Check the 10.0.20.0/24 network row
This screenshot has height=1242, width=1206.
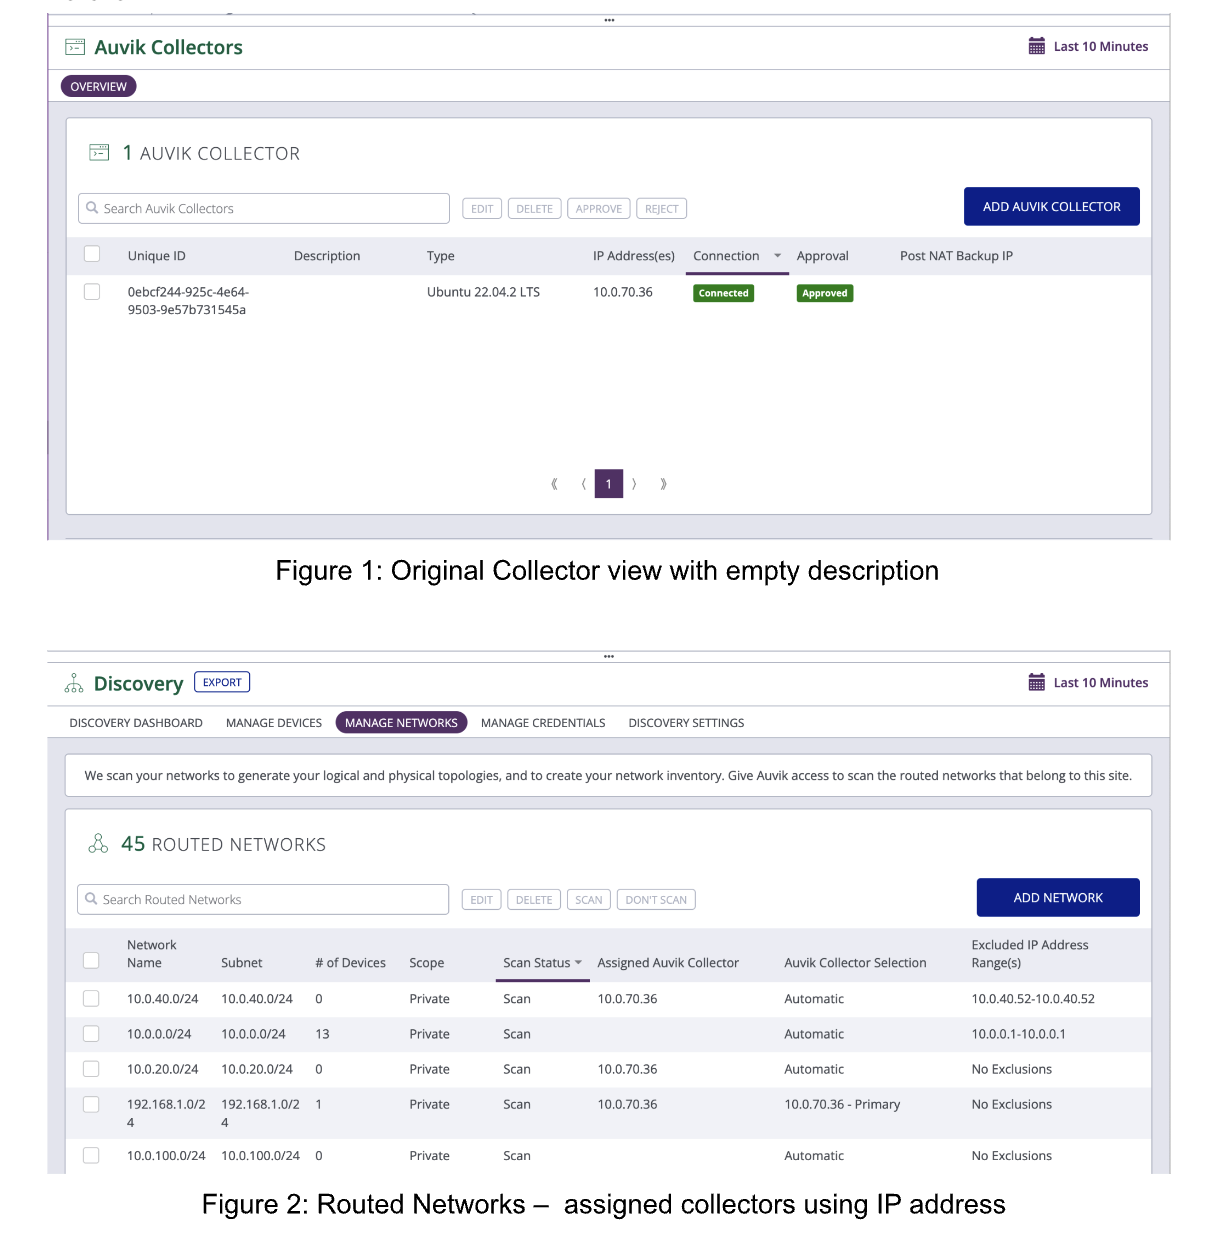point(91,1068)
